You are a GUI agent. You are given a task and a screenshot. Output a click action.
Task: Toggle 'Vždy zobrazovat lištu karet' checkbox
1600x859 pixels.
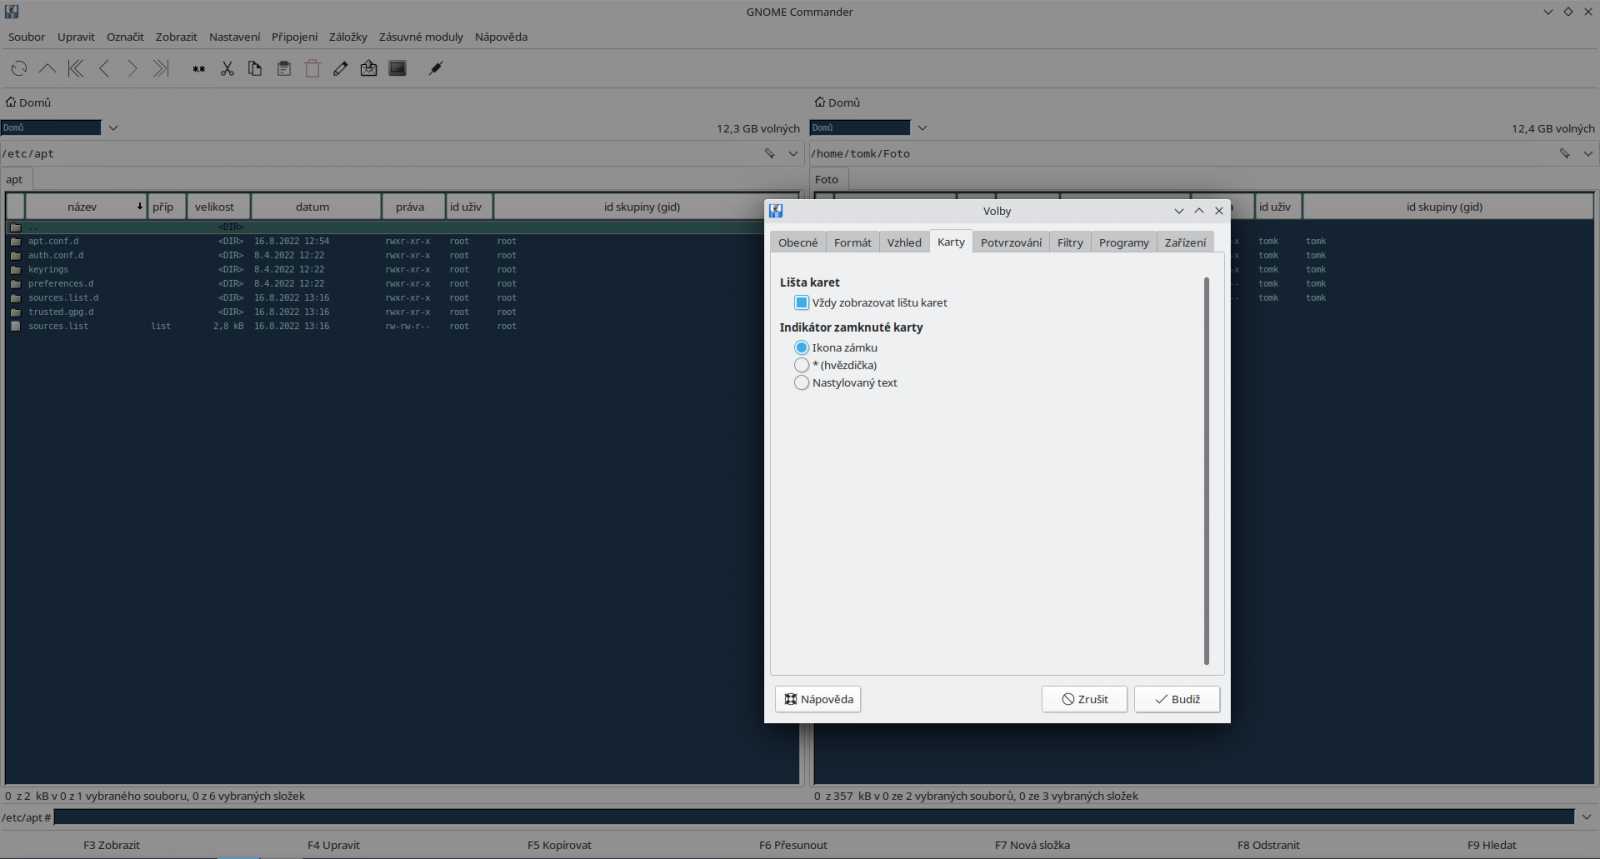[x=801, y=303]
